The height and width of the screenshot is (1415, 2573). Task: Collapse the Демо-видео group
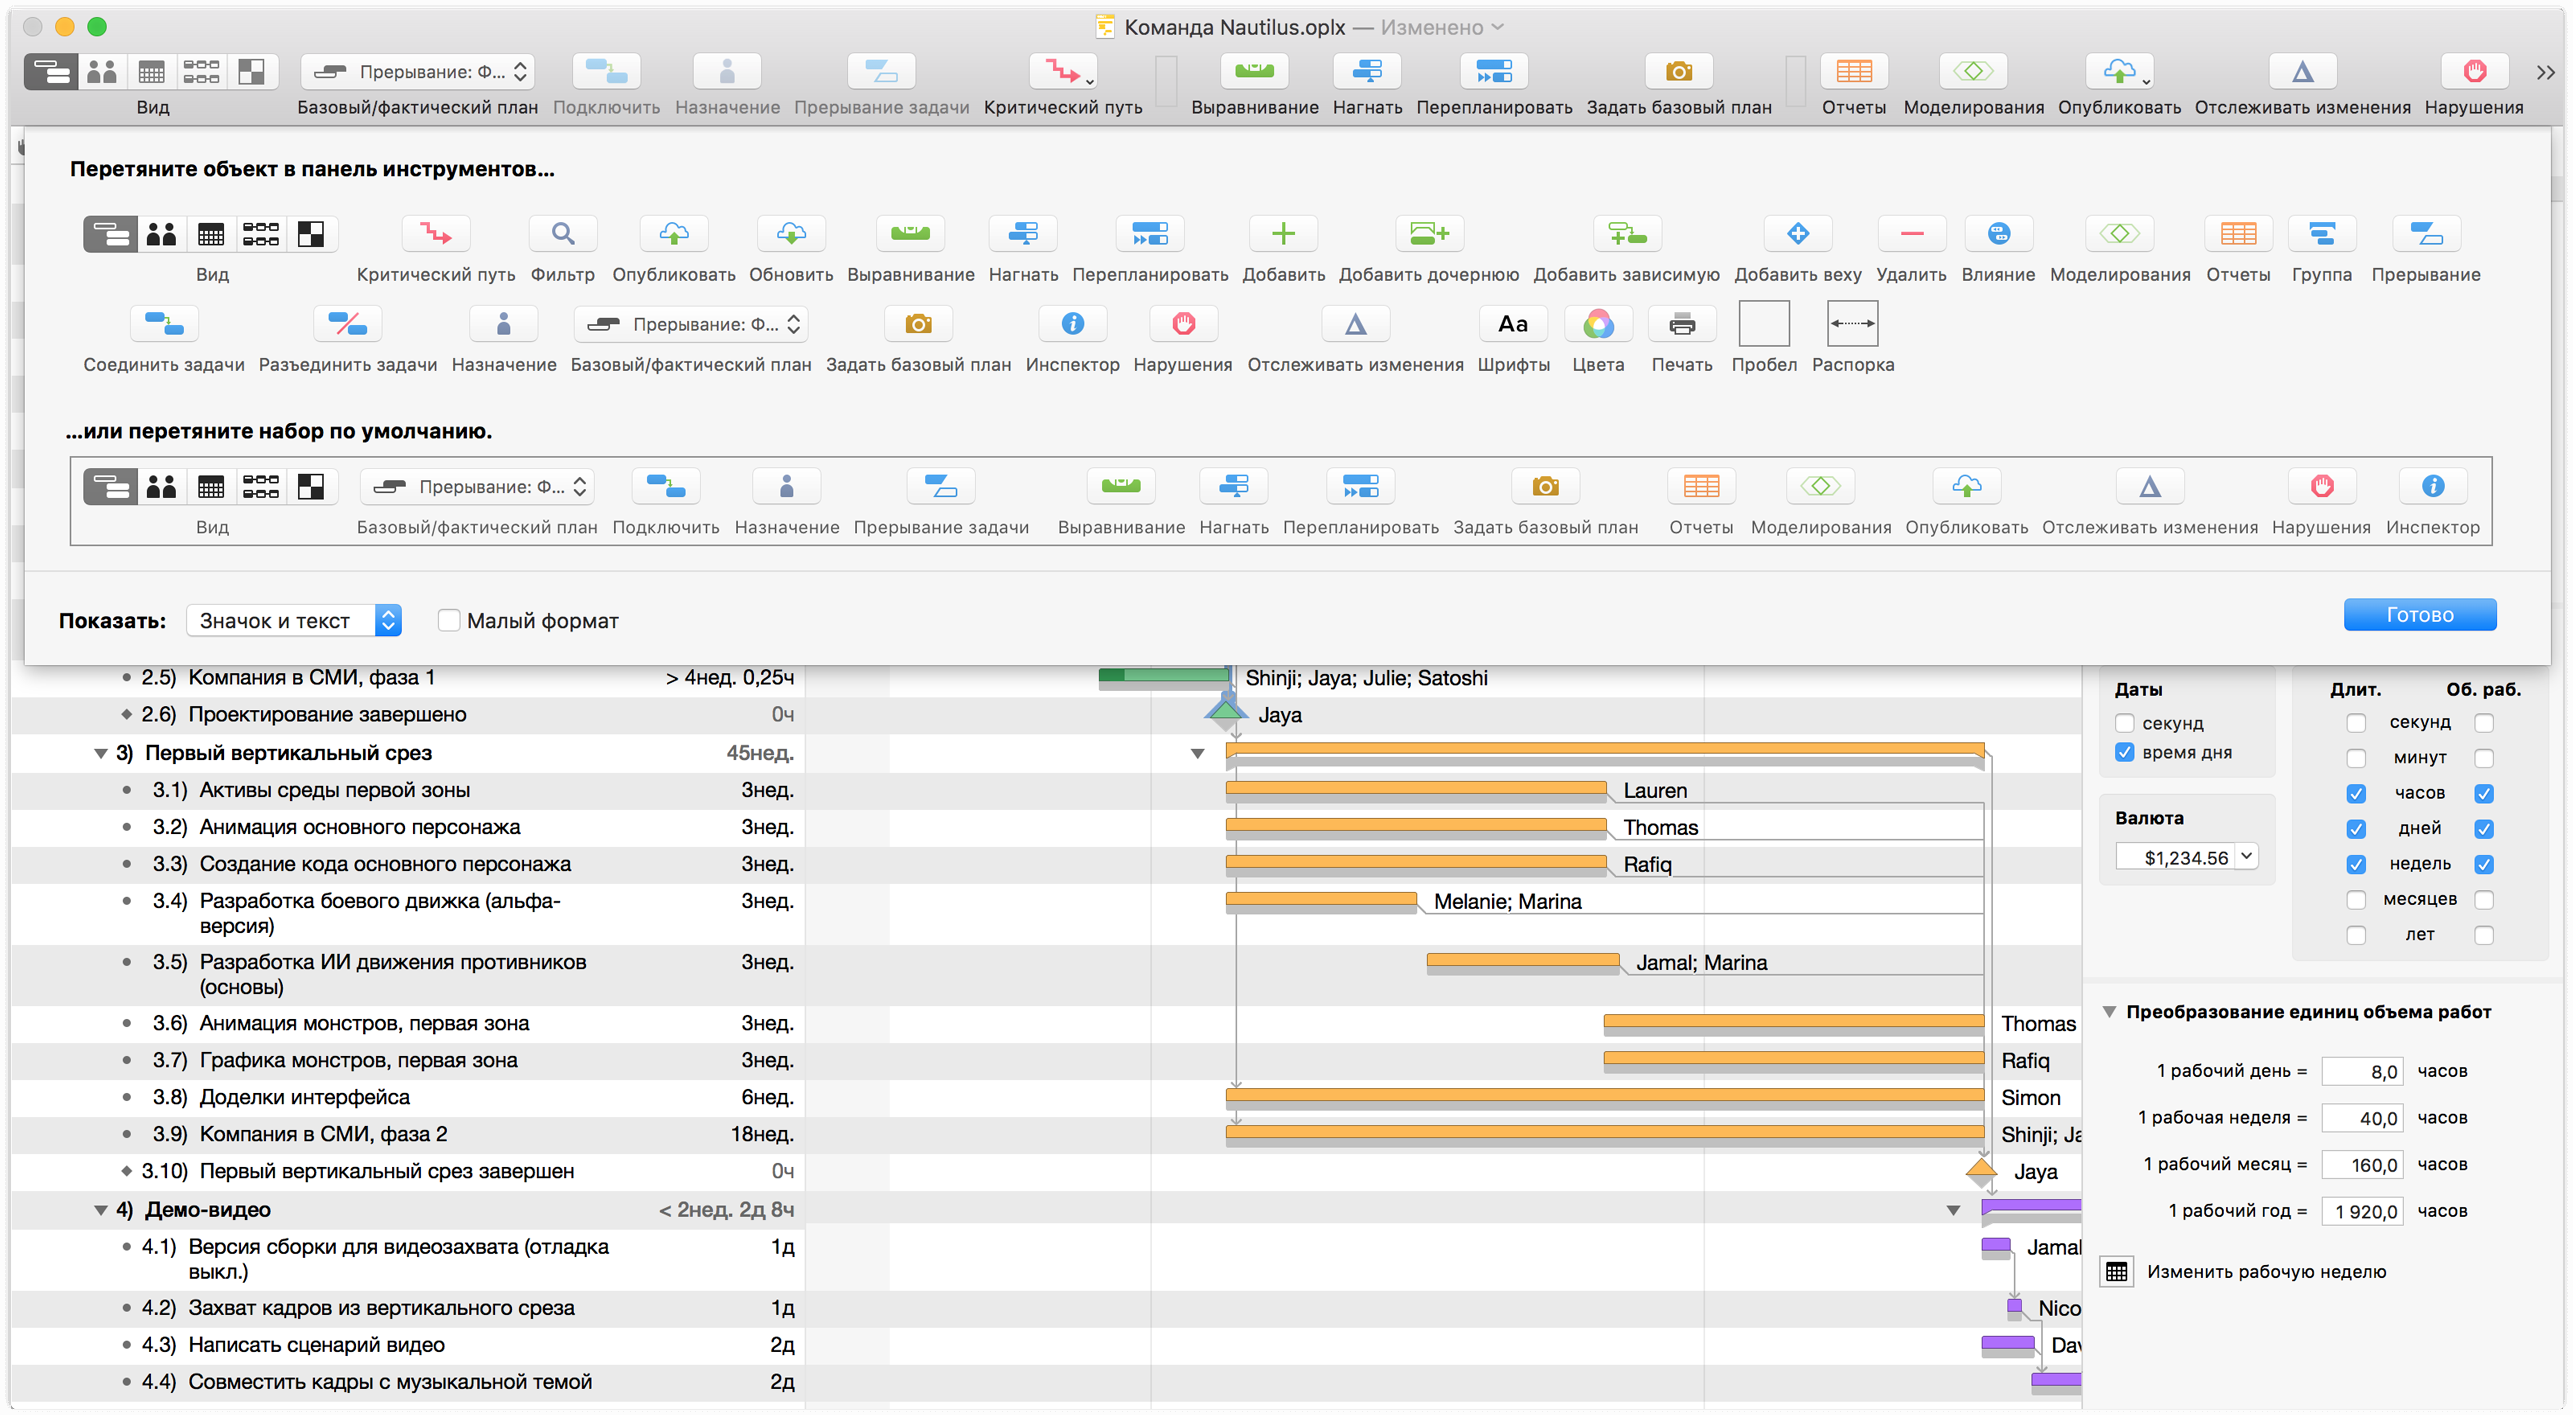100,1210
